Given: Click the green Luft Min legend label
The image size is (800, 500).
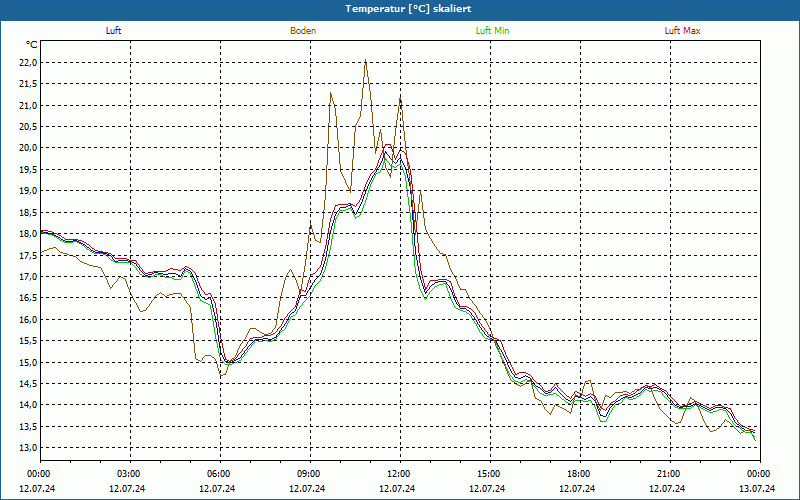Looking at the screenshot, I should click(492, 31).
